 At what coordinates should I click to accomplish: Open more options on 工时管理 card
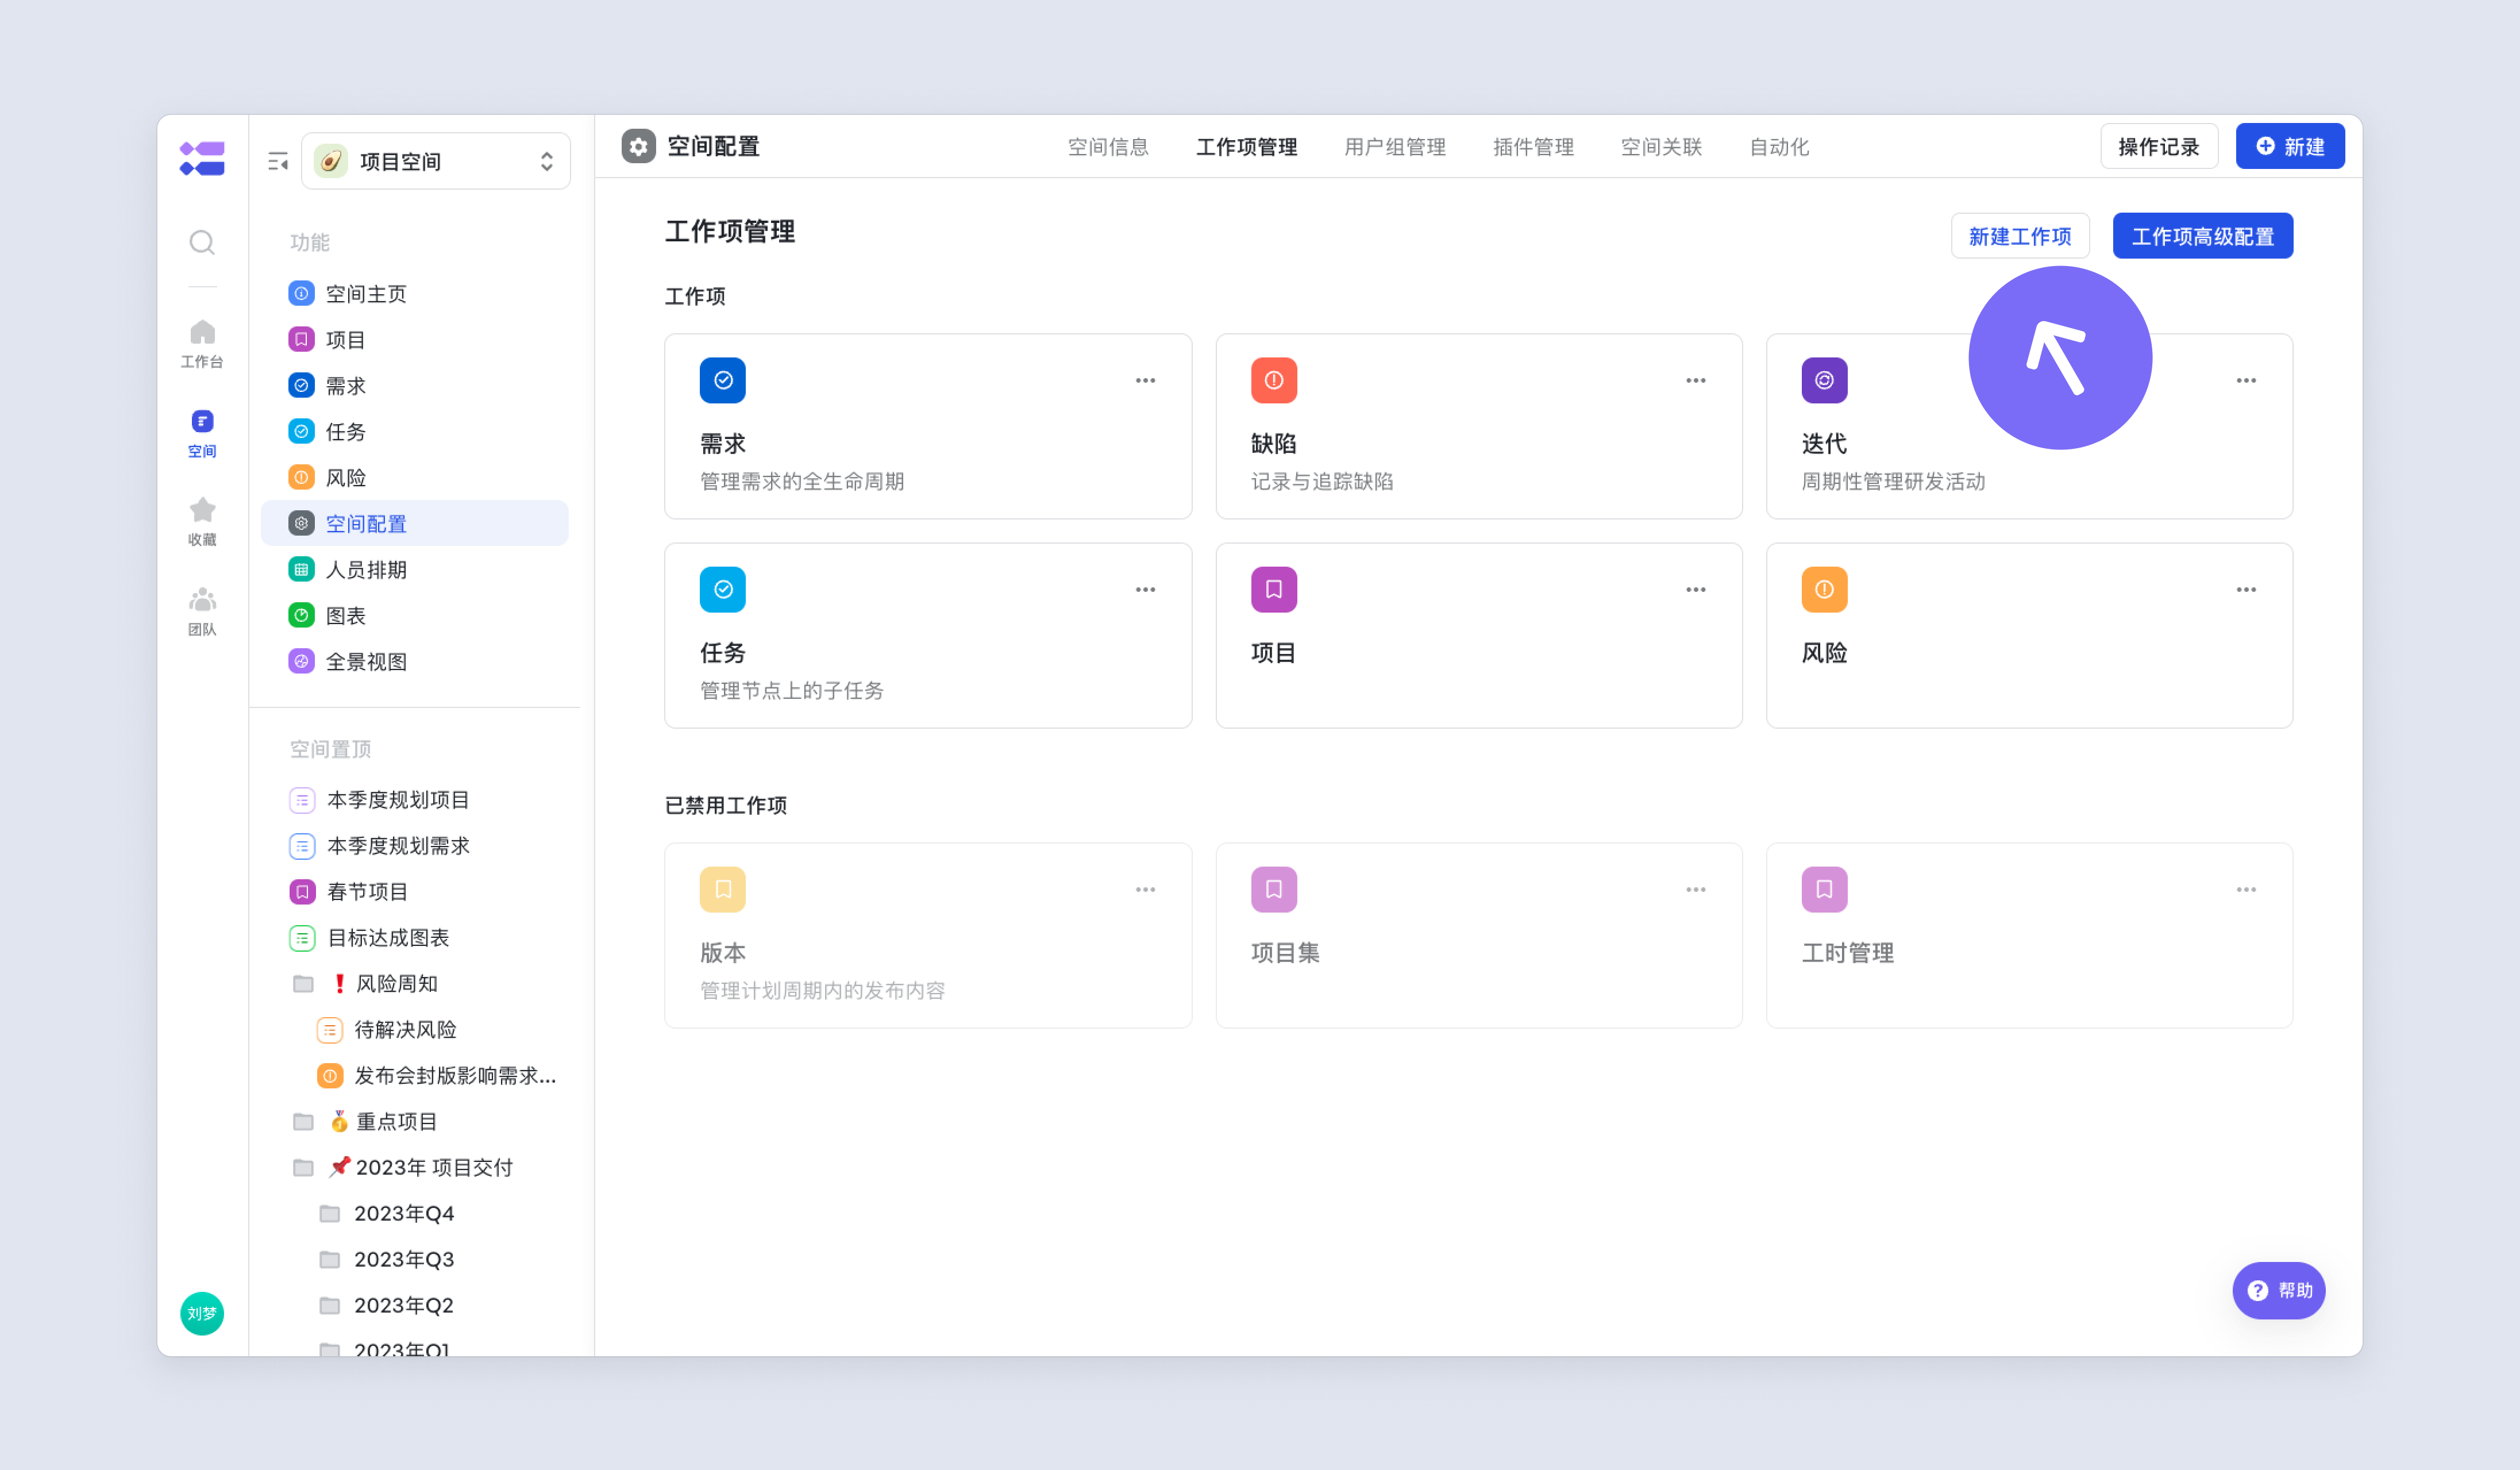click(2246, 890)
